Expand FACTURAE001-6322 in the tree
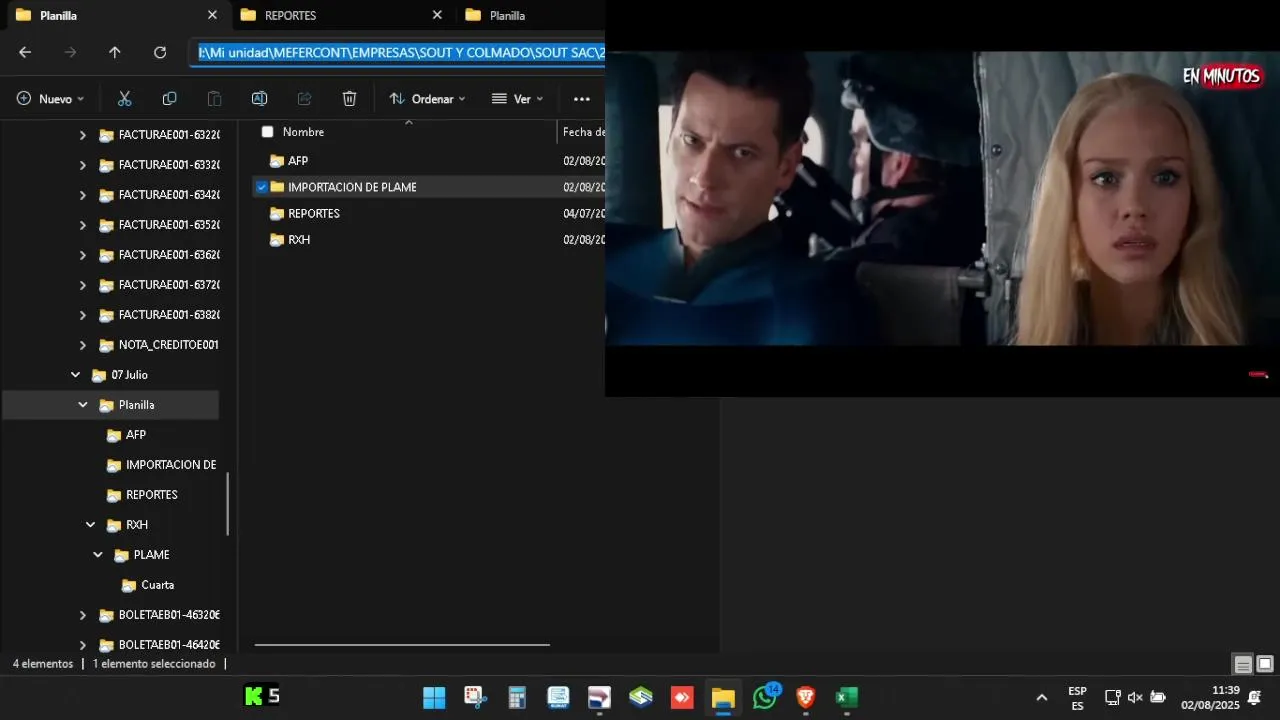 click(x=83, y=135)
